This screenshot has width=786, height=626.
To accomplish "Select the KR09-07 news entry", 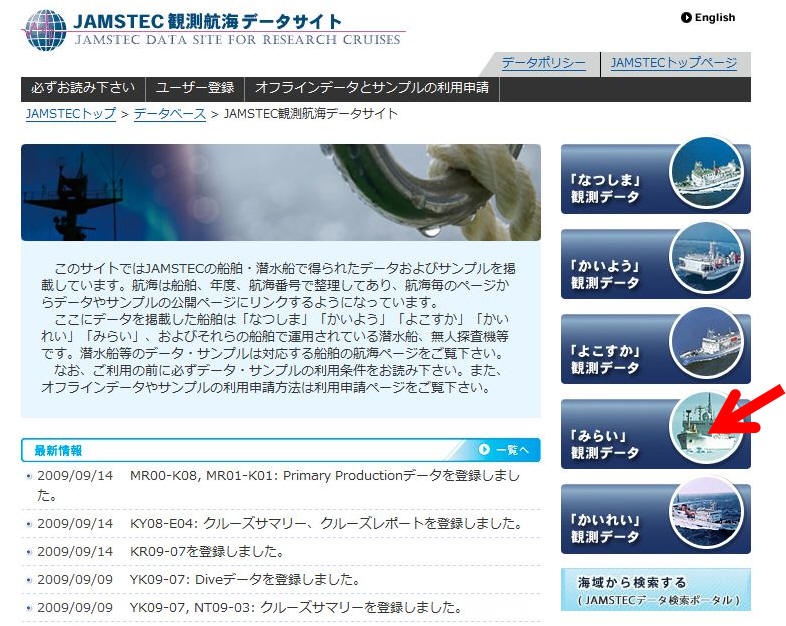I will pos(207,551).
